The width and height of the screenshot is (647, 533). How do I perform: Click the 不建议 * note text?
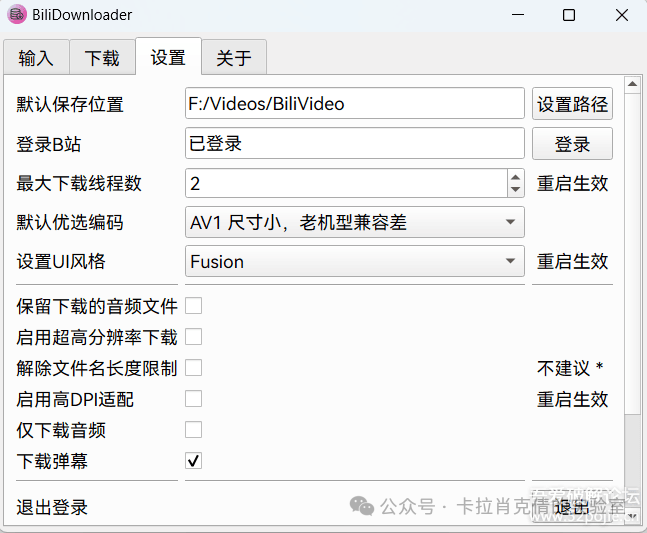[x=570, y=368]
